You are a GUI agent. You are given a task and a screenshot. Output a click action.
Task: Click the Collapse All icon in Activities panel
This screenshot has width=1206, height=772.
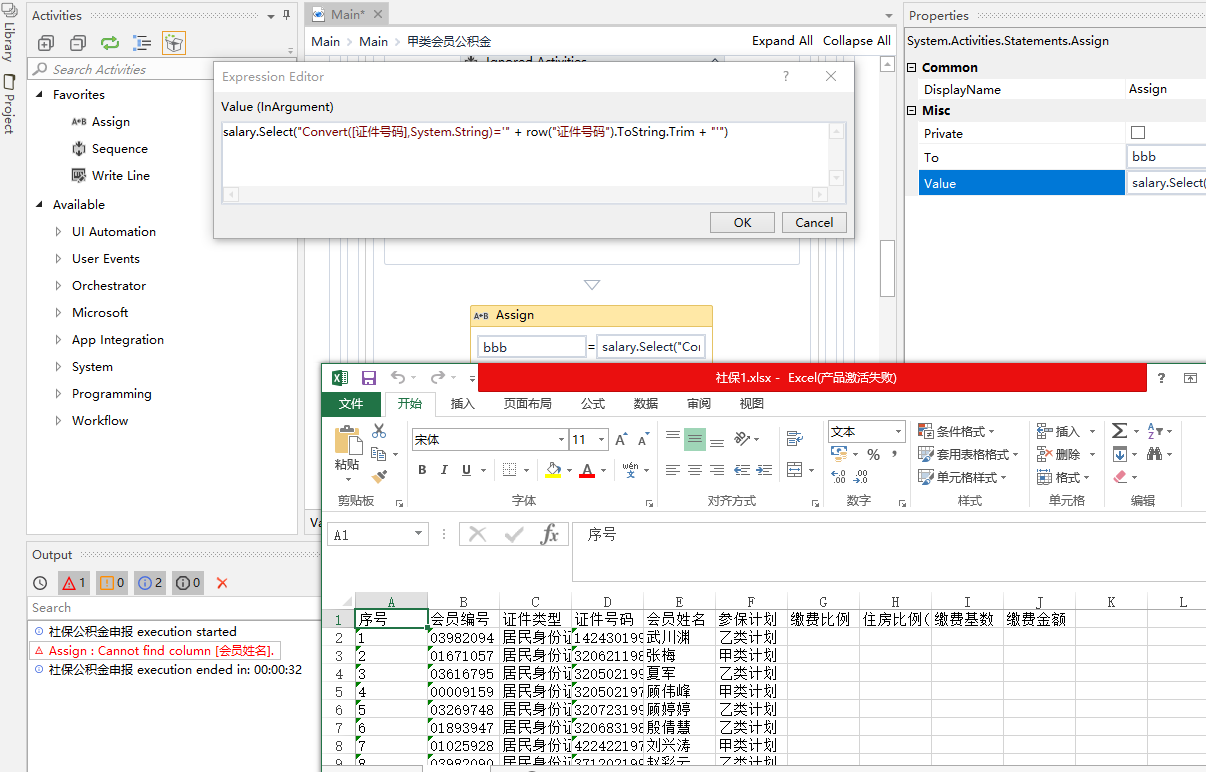coord(77,43)
